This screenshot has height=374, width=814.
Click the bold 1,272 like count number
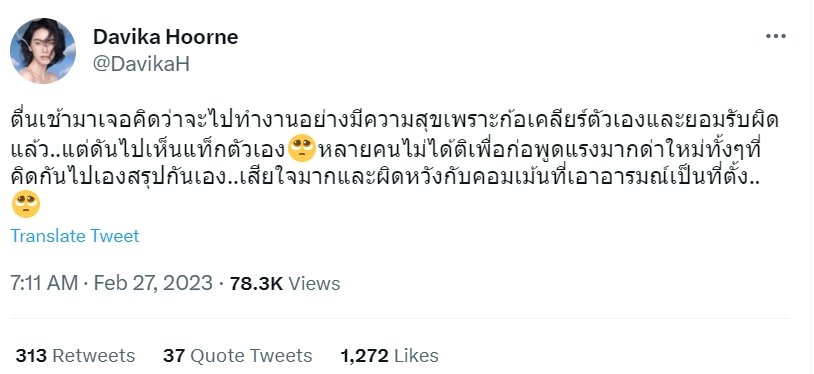tap(364, 356)
